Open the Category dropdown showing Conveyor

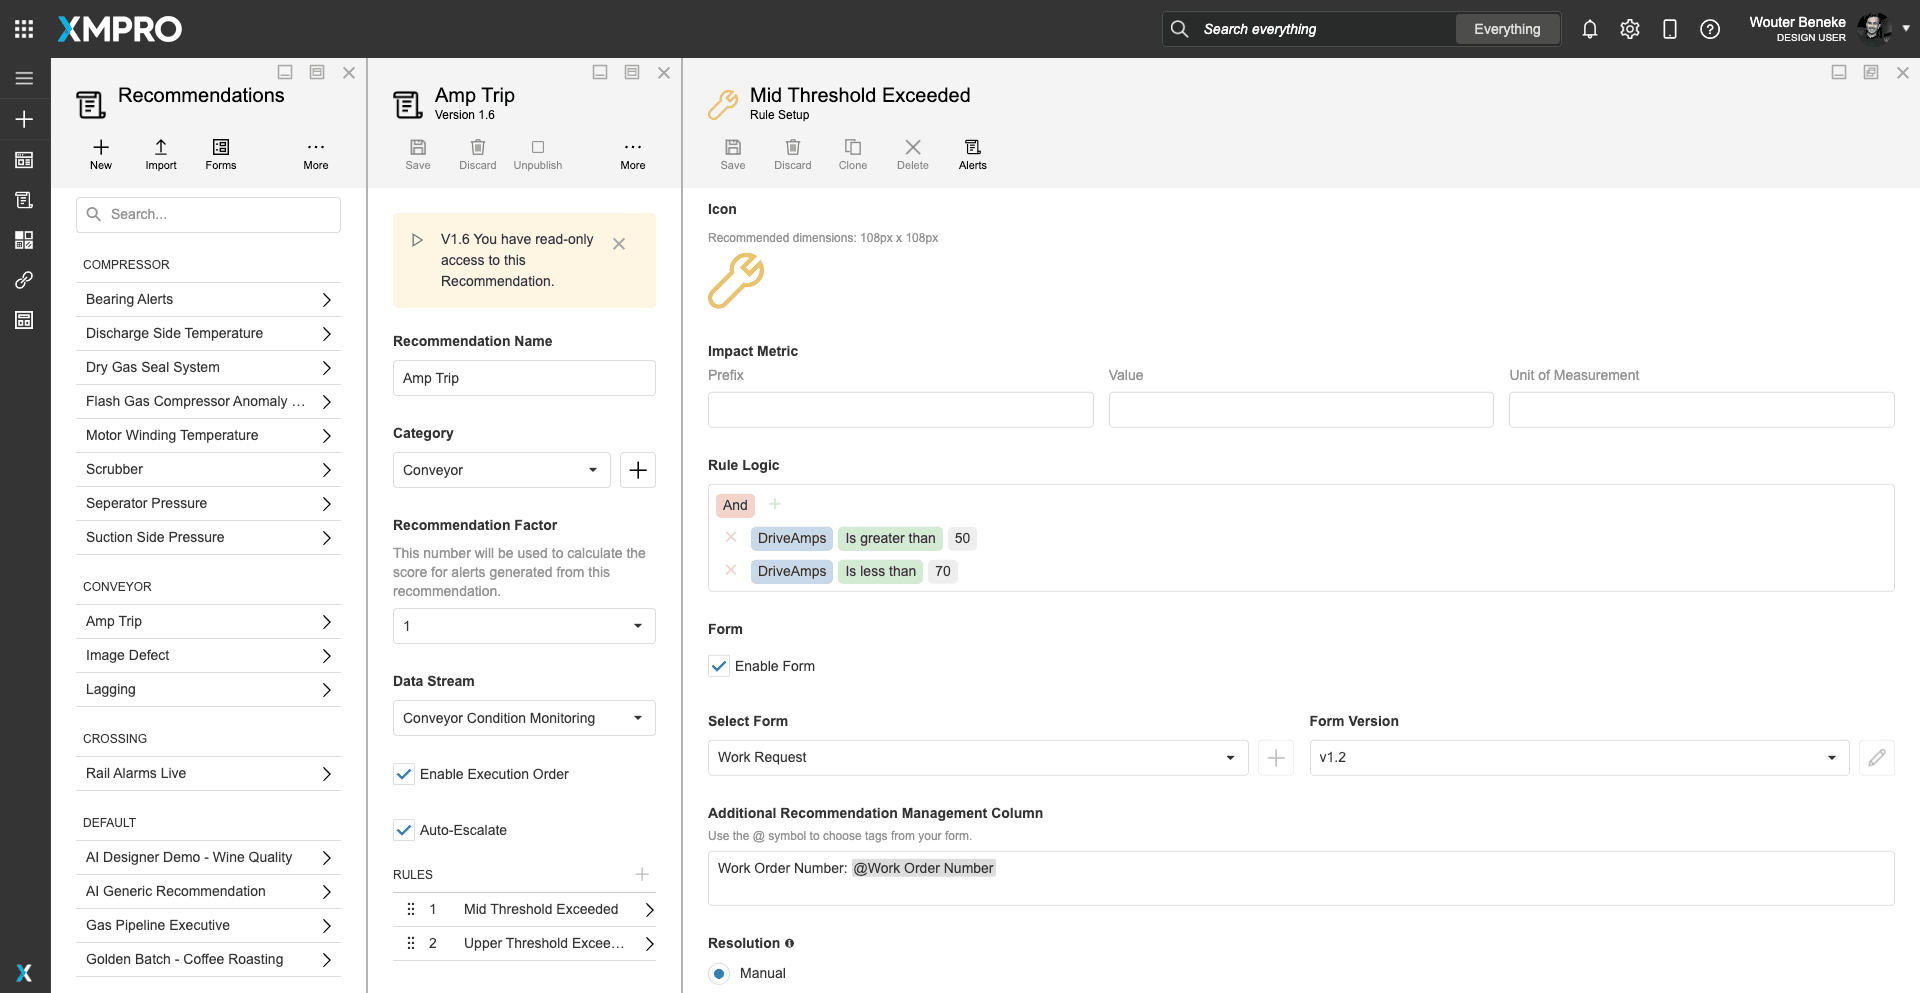pos(501,470)
